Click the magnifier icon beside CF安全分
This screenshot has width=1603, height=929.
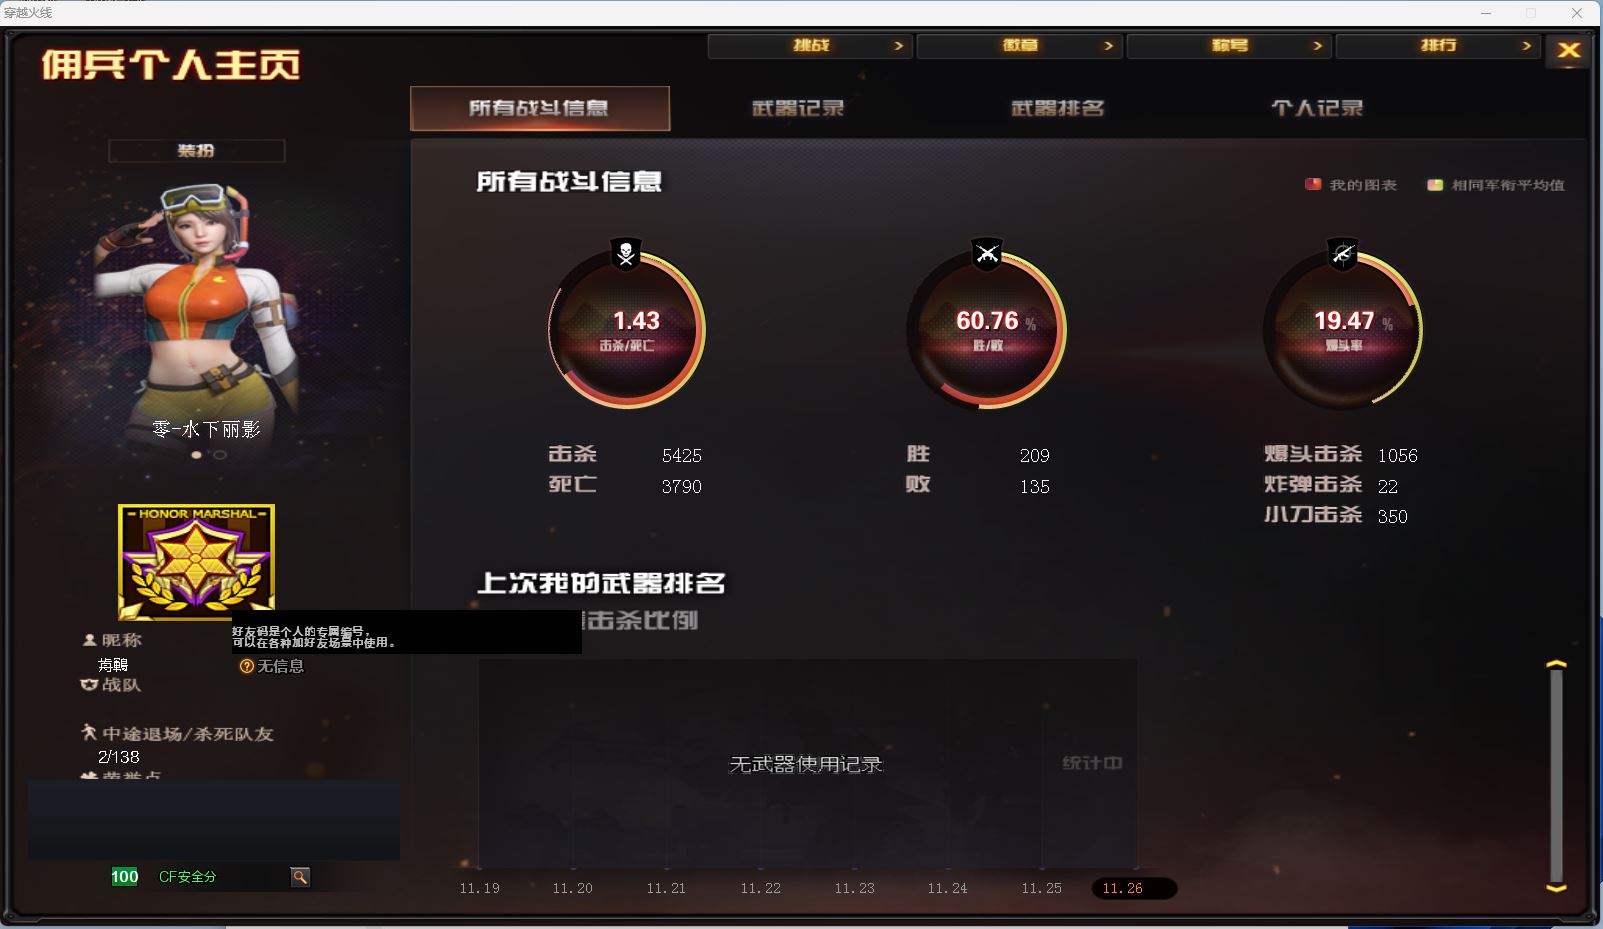(x=300, y=877)
